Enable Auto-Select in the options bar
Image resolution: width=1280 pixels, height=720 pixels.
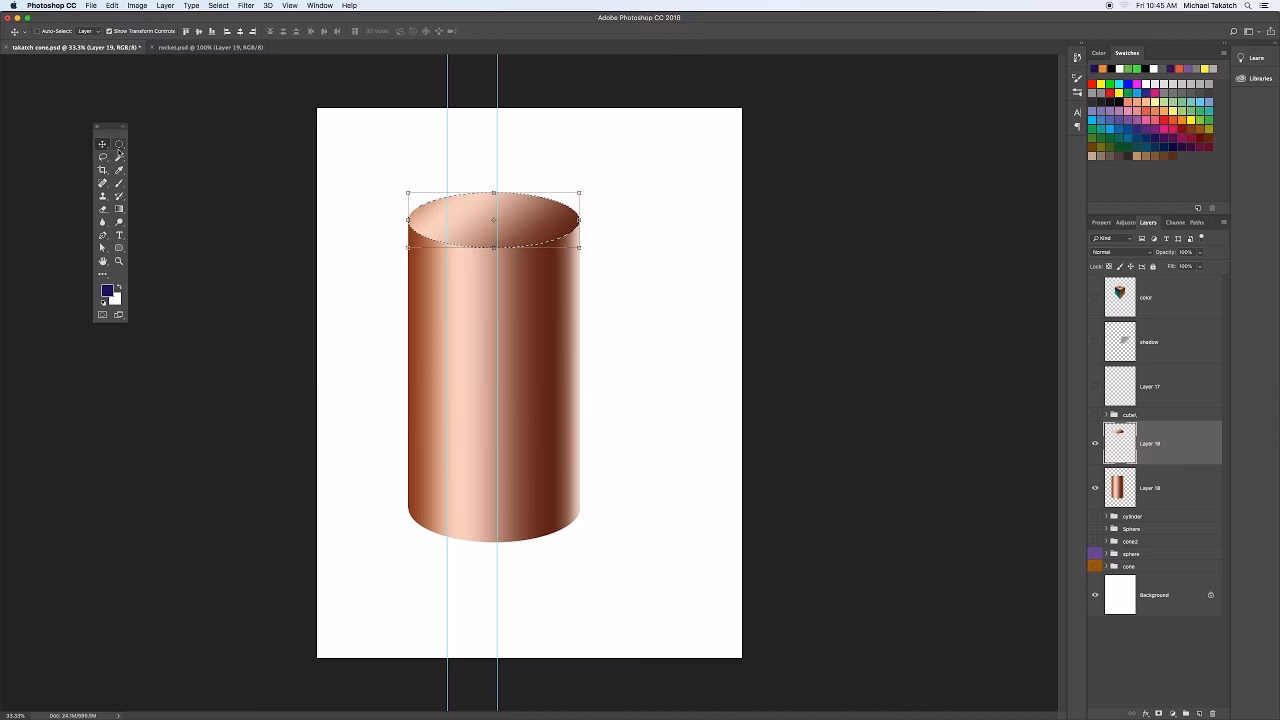(36, 31)
